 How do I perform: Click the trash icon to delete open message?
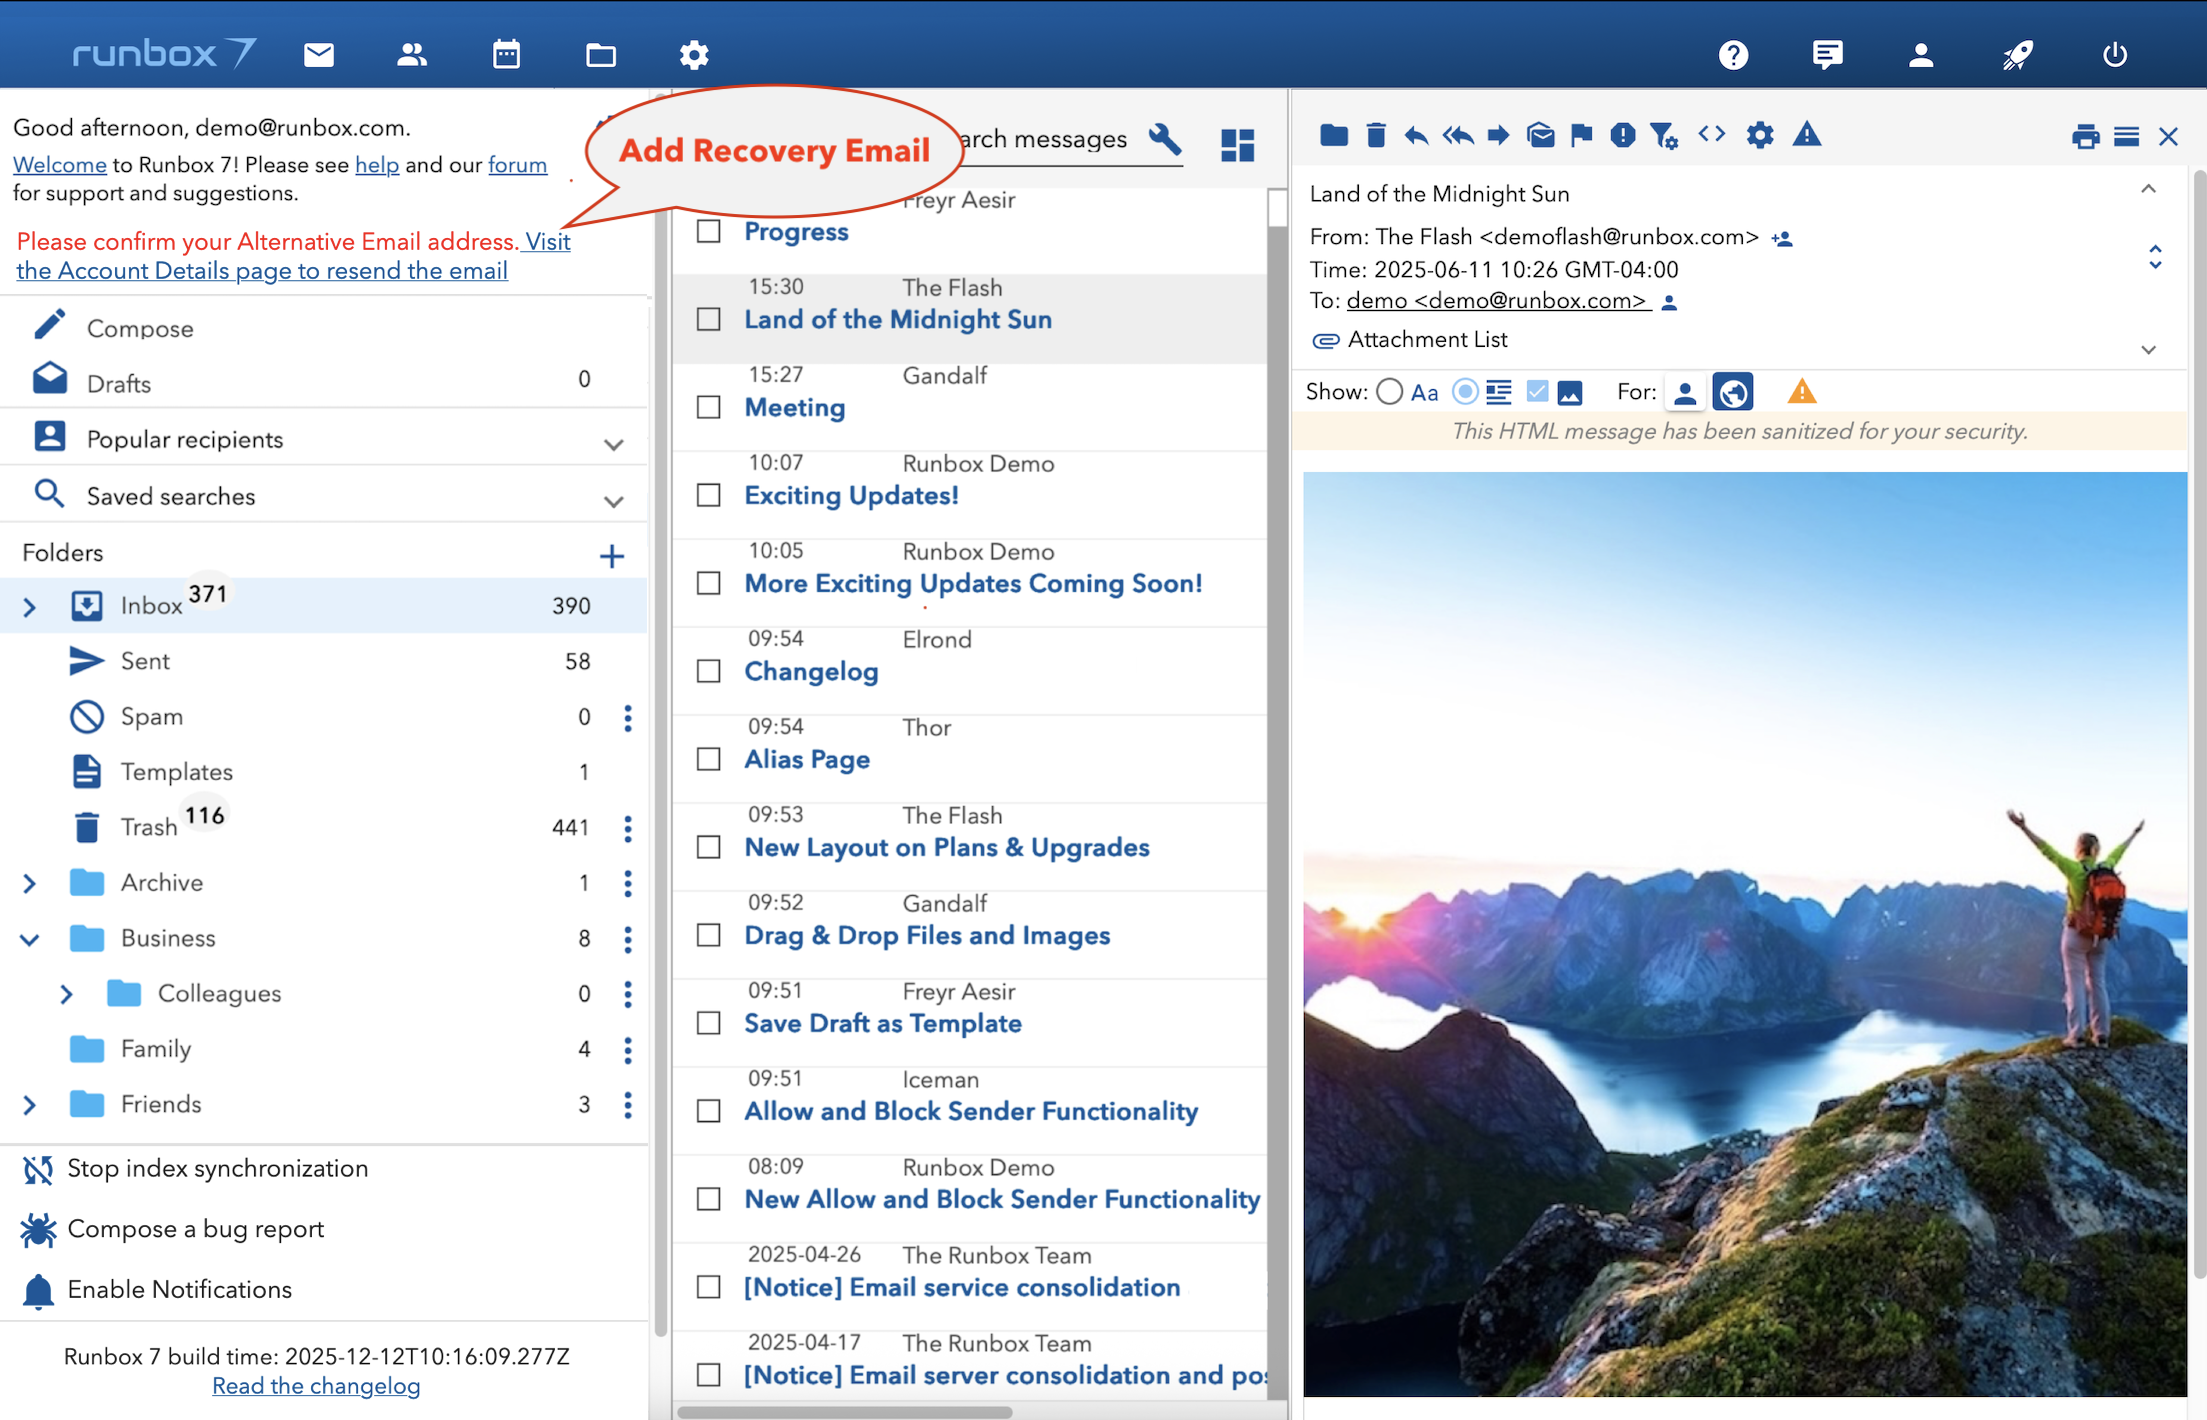pyautogui.click(x=1376, y=135)
